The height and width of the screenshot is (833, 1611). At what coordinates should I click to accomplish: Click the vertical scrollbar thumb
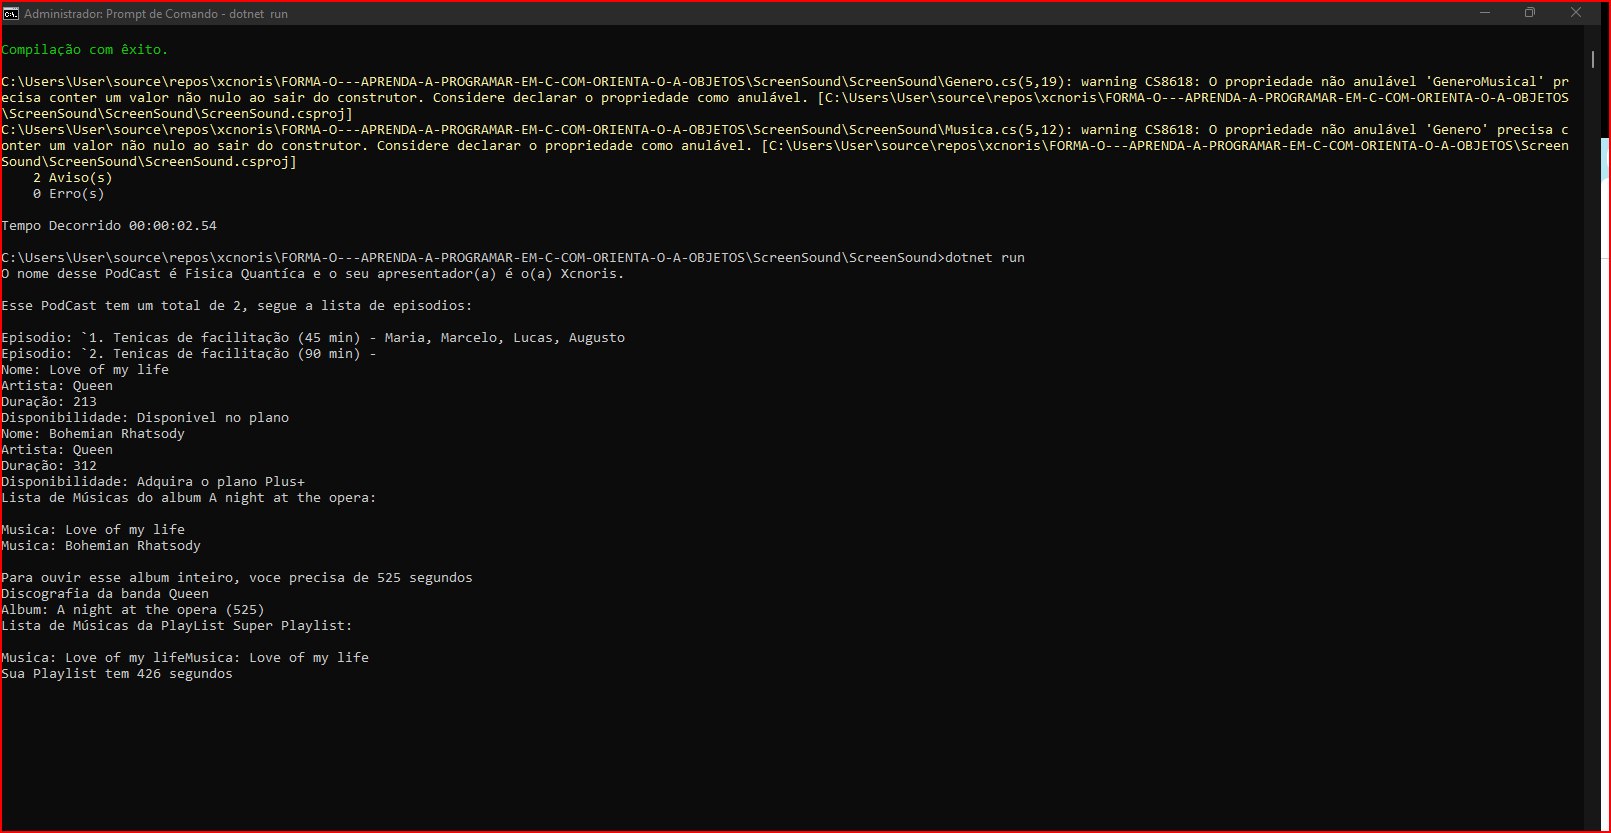(1593, 59)
